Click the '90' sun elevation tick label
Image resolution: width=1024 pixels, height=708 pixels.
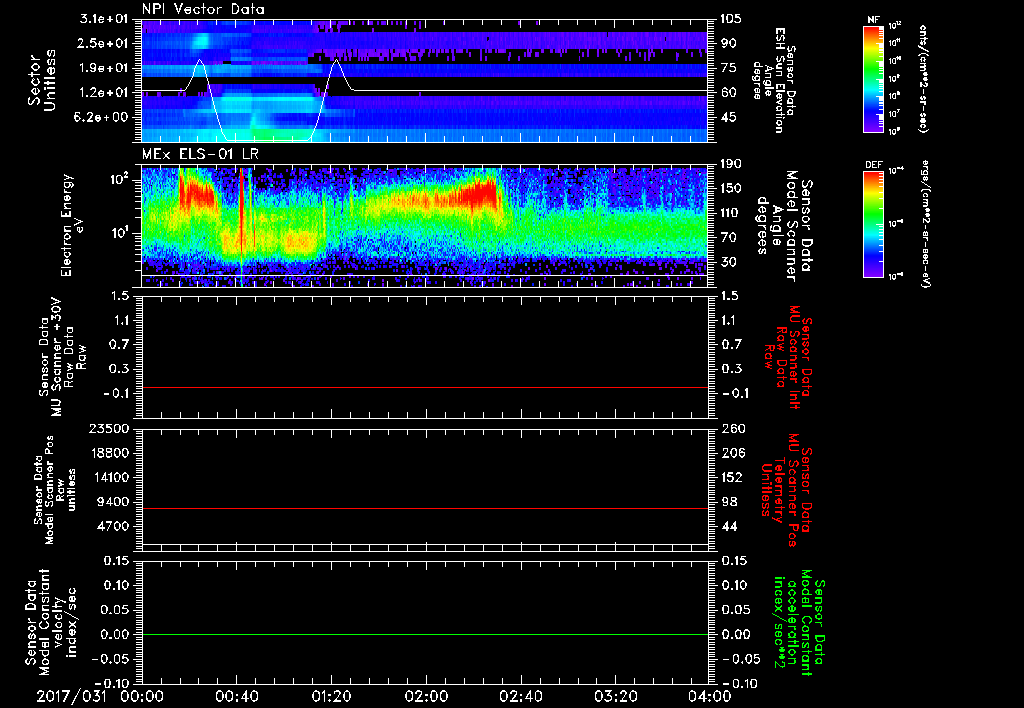[728, 43]
